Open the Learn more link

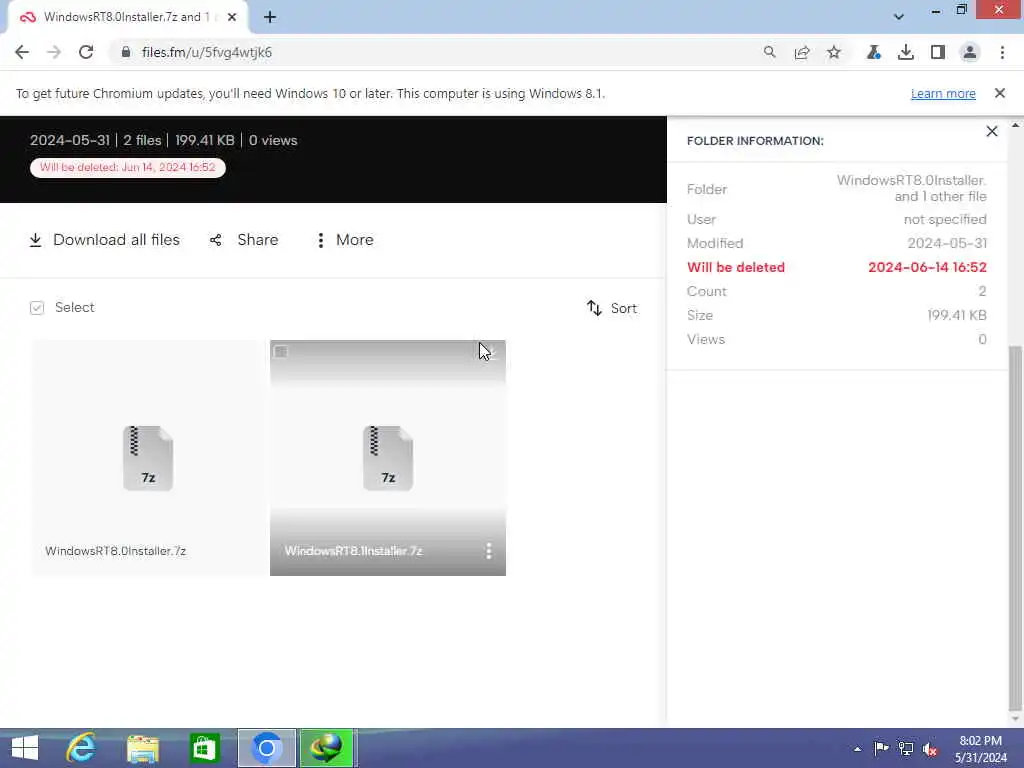coord(943,93)
